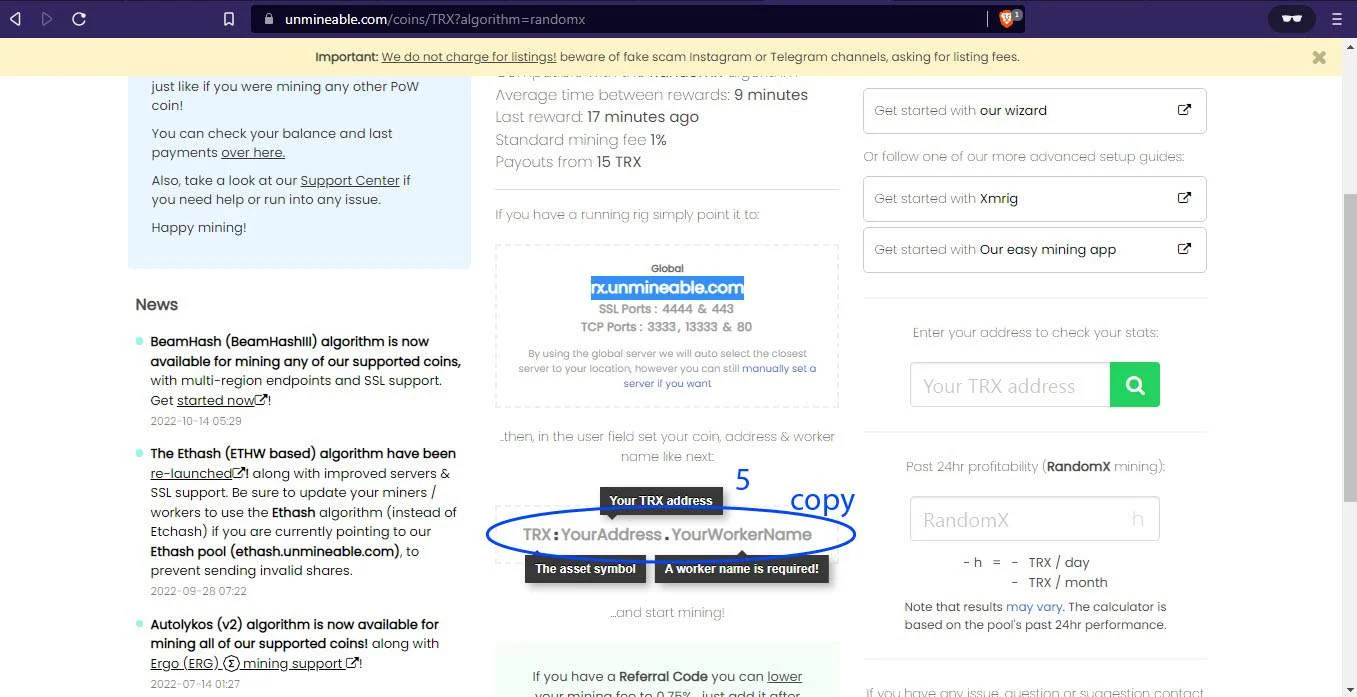The height and width of the screenshot is (697, 1357).
Task: Click the 'Standard mining fee 1%' text
Action: click(x=581, y=140)
